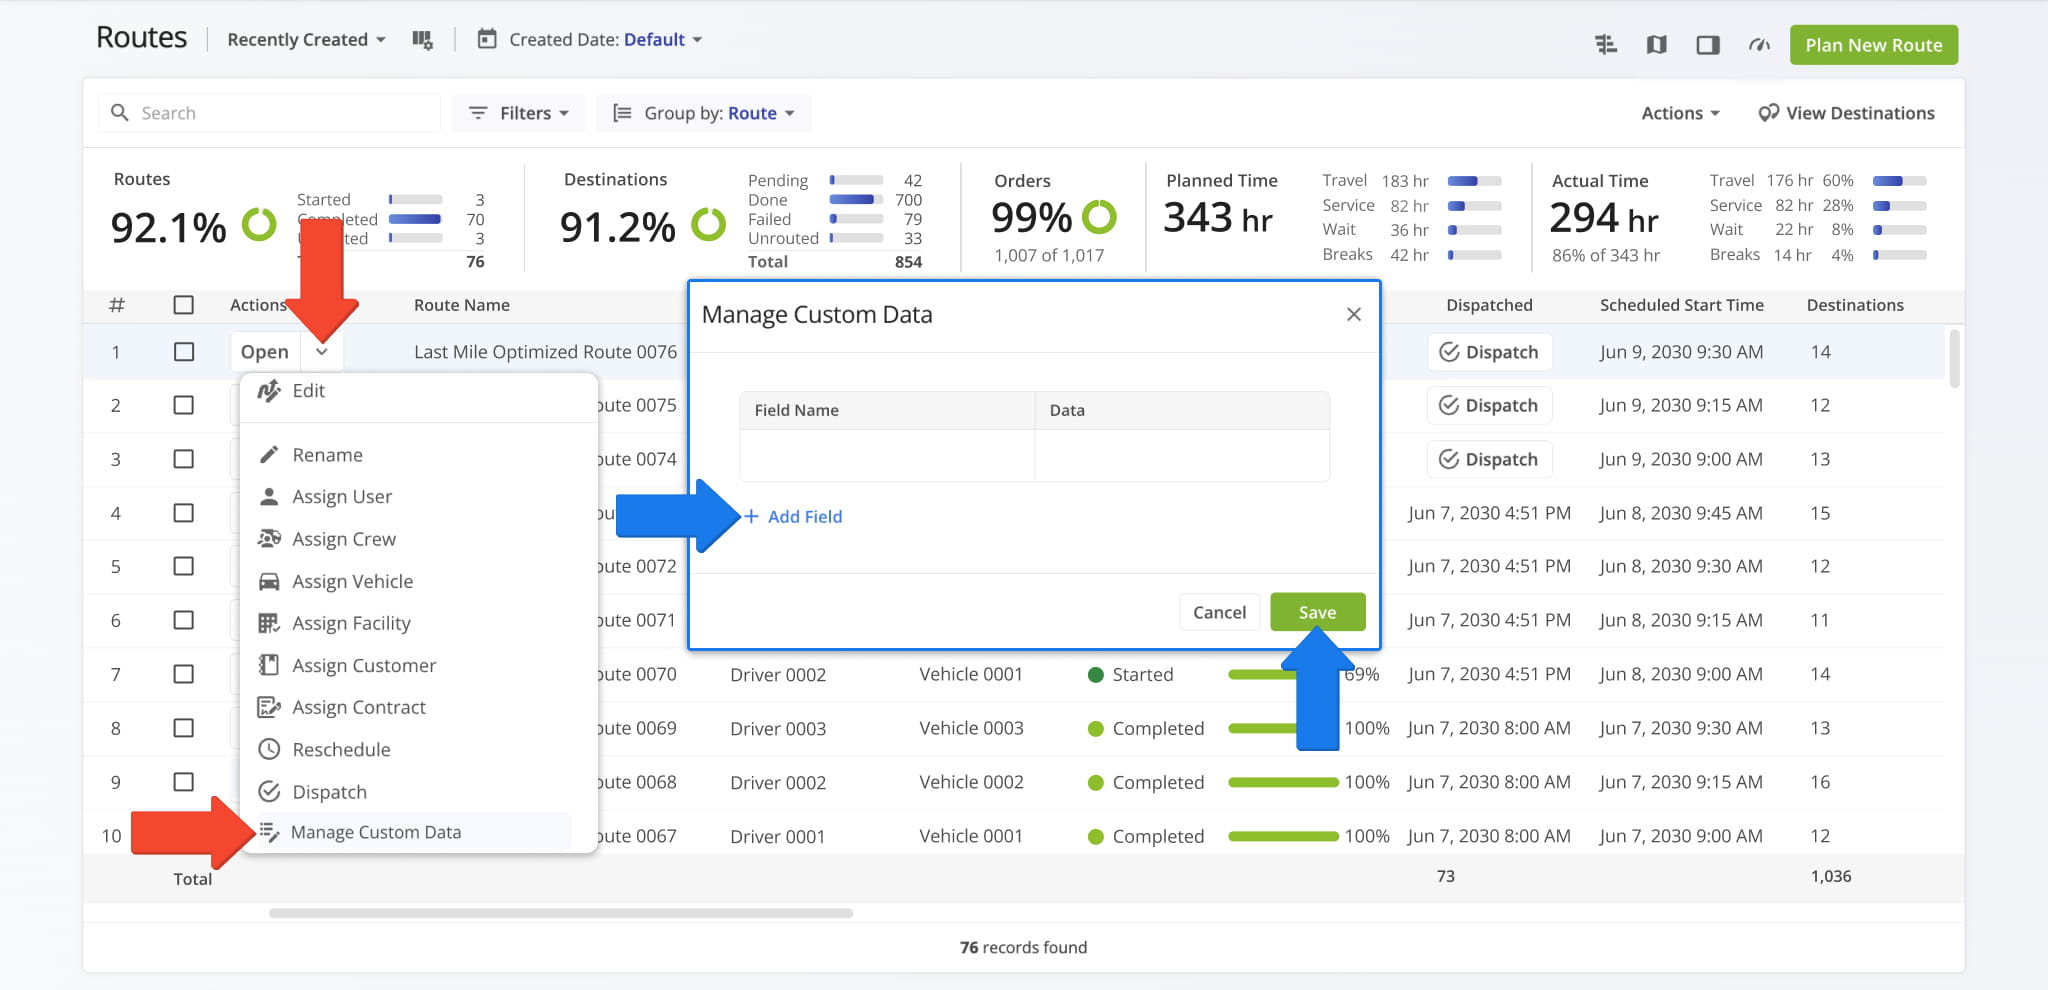This screenshot has width=2048, height=990.
Task: Open the timeline view icon in top toolbar
Action: coord(1605,45)
